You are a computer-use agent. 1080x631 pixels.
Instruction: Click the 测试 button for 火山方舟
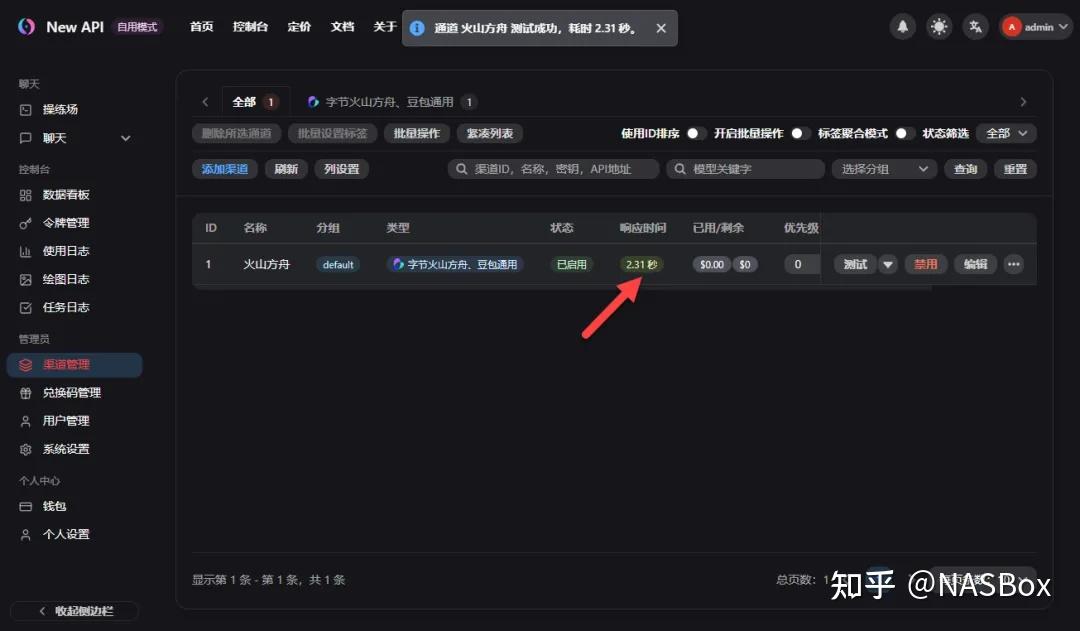click(855, 265)
